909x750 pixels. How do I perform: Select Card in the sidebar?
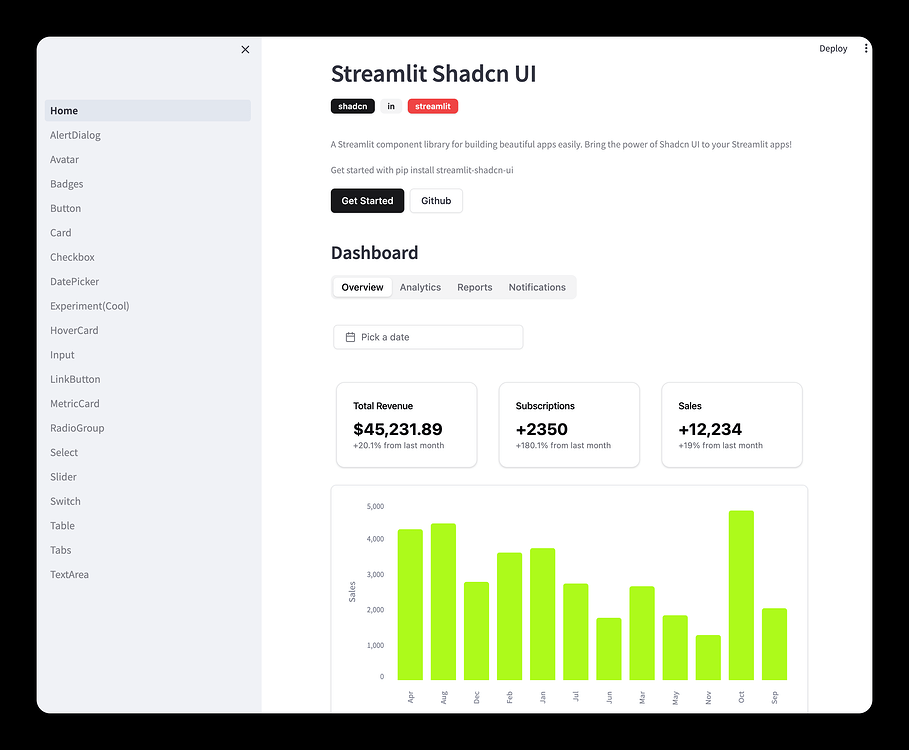click(148, 232)
